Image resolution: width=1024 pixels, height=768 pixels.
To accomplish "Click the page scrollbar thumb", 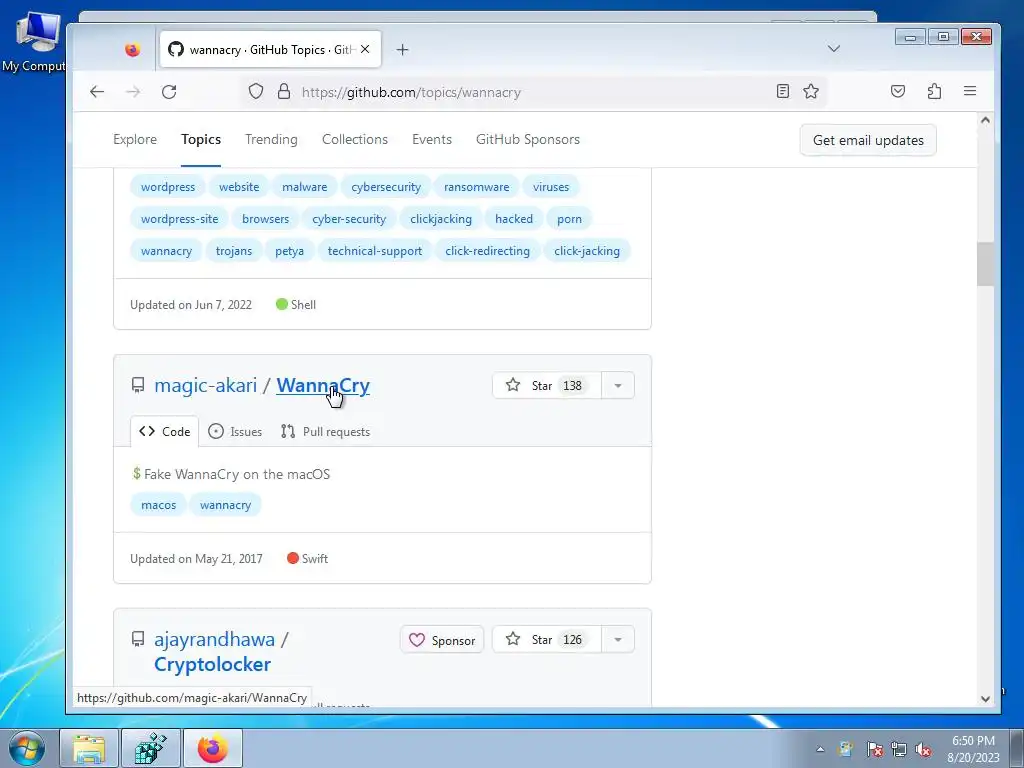I will coord(985,264).
